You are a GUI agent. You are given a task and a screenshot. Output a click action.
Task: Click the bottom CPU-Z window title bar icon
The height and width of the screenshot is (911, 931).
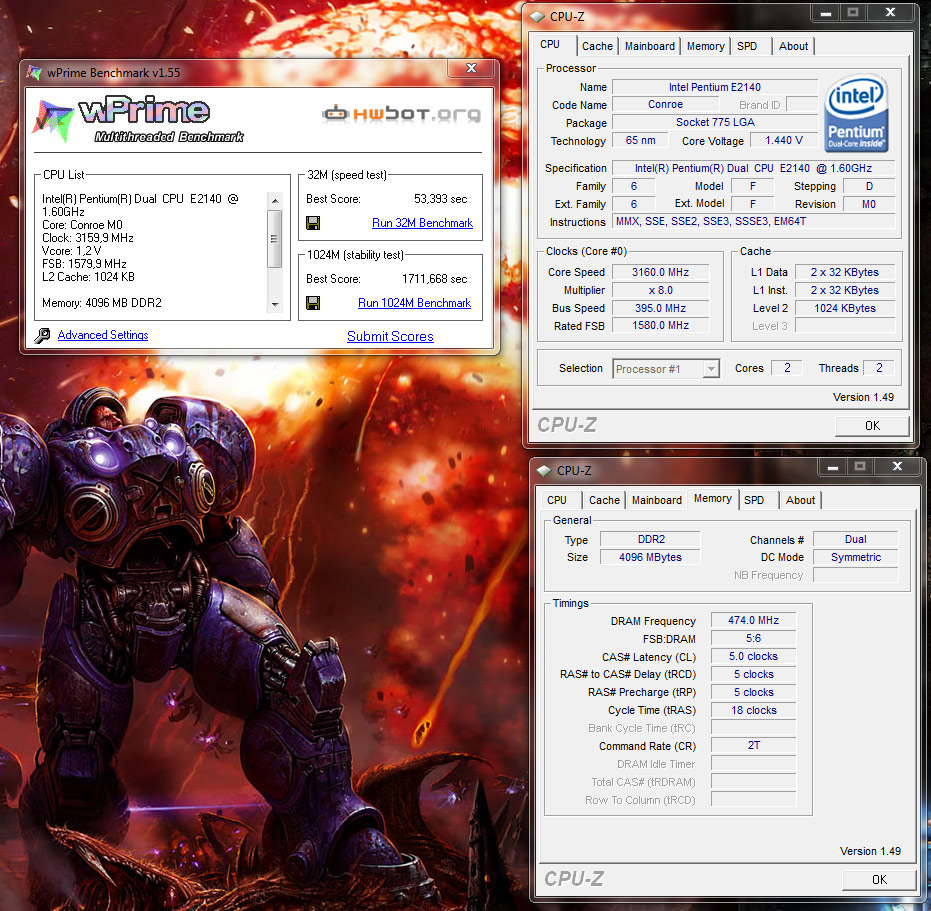coord(544,470)
